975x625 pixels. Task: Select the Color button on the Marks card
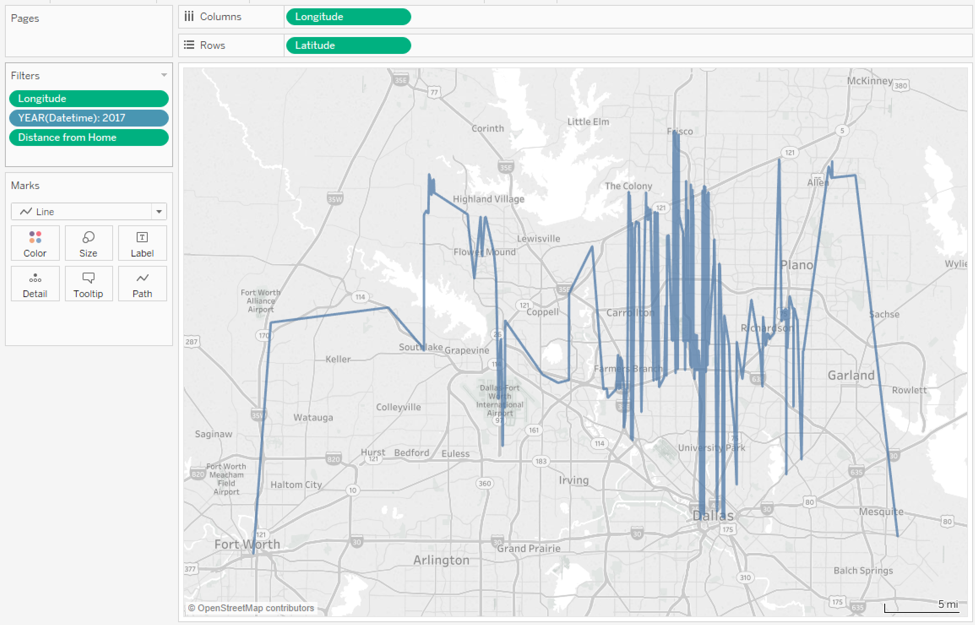[34, 243]
